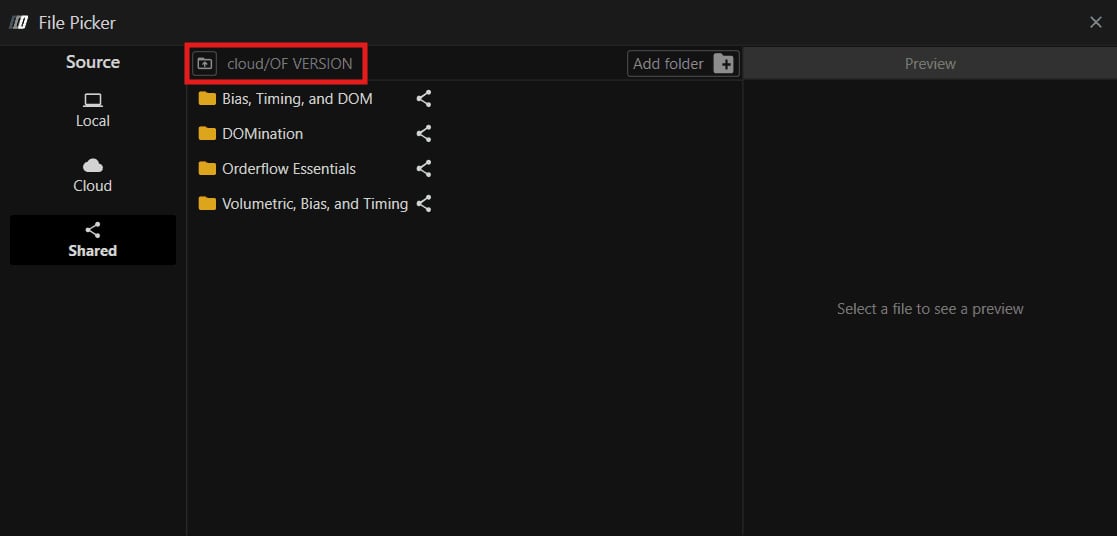Click the go up one folder icon
This screenshot has width=1117, height=536.
point(204,63)
